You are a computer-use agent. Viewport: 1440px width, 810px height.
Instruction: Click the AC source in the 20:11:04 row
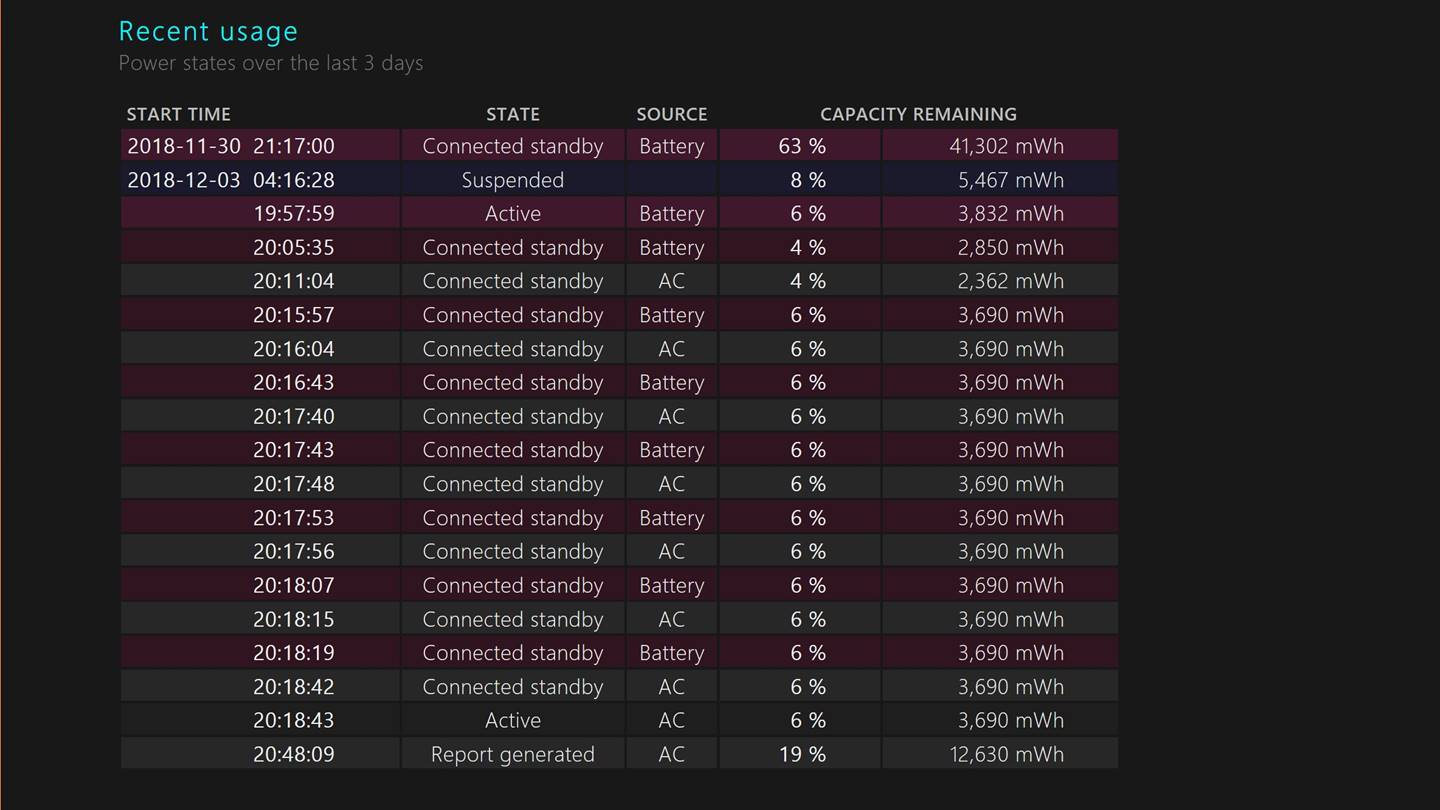tap(671, 281)
